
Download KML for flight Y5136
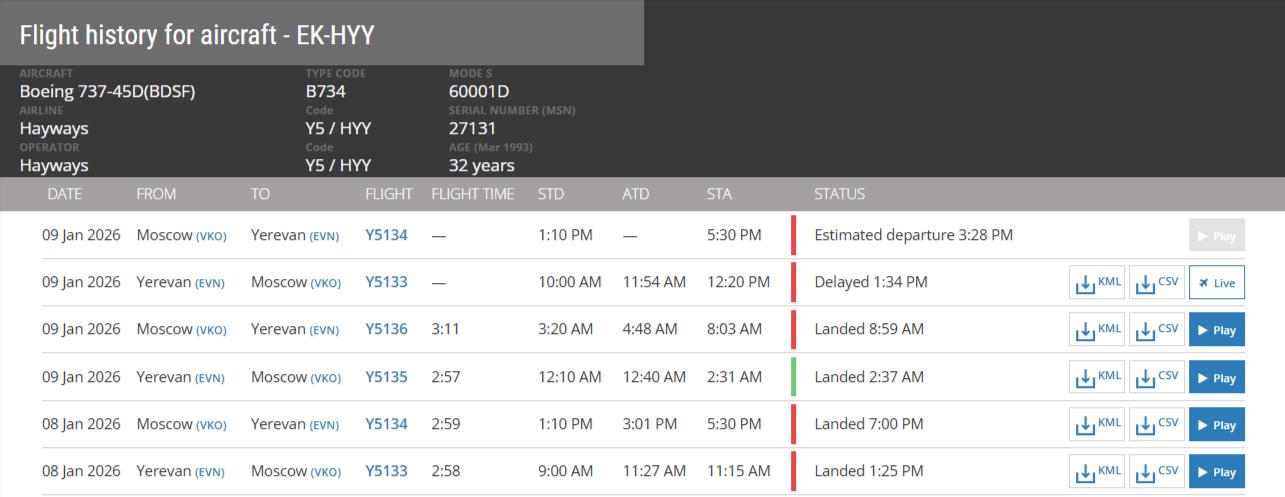pyautogui.click(x=1096, y=330)
